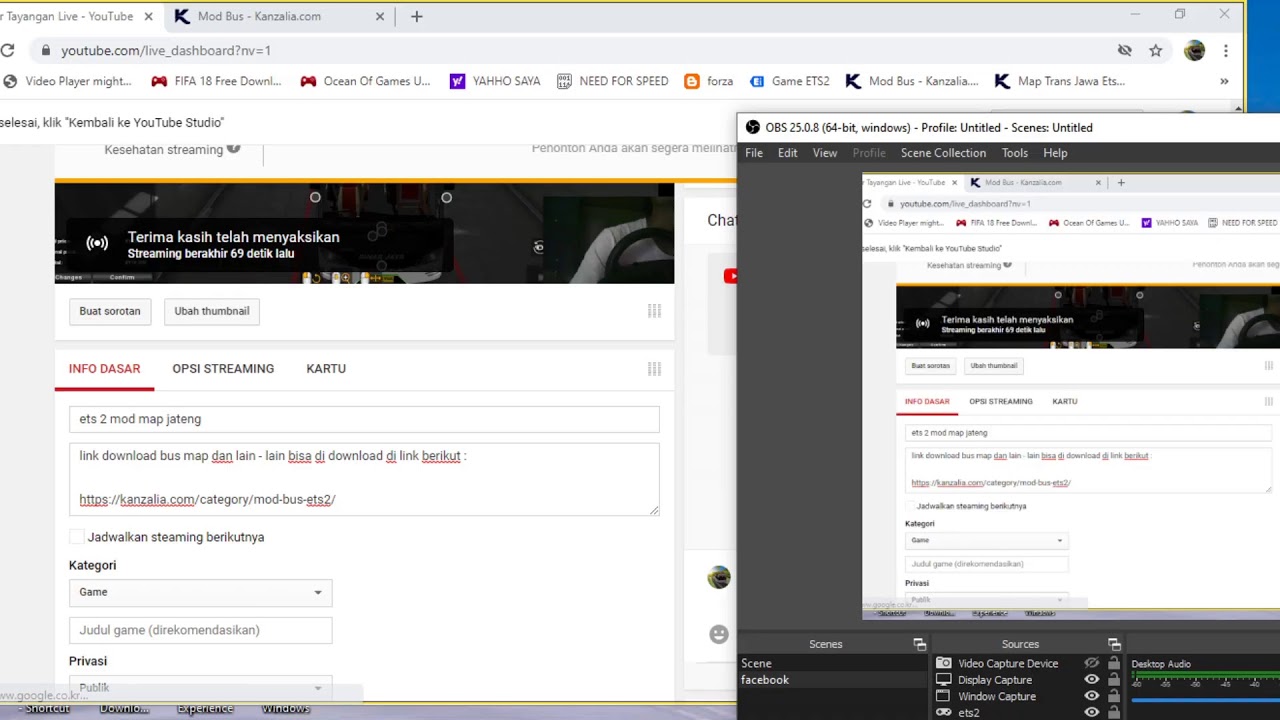The width and height of the screenshot is (1280, 720).
Task: Click the drag handle on the KARTU tab row
Action: tap(654, 369)
